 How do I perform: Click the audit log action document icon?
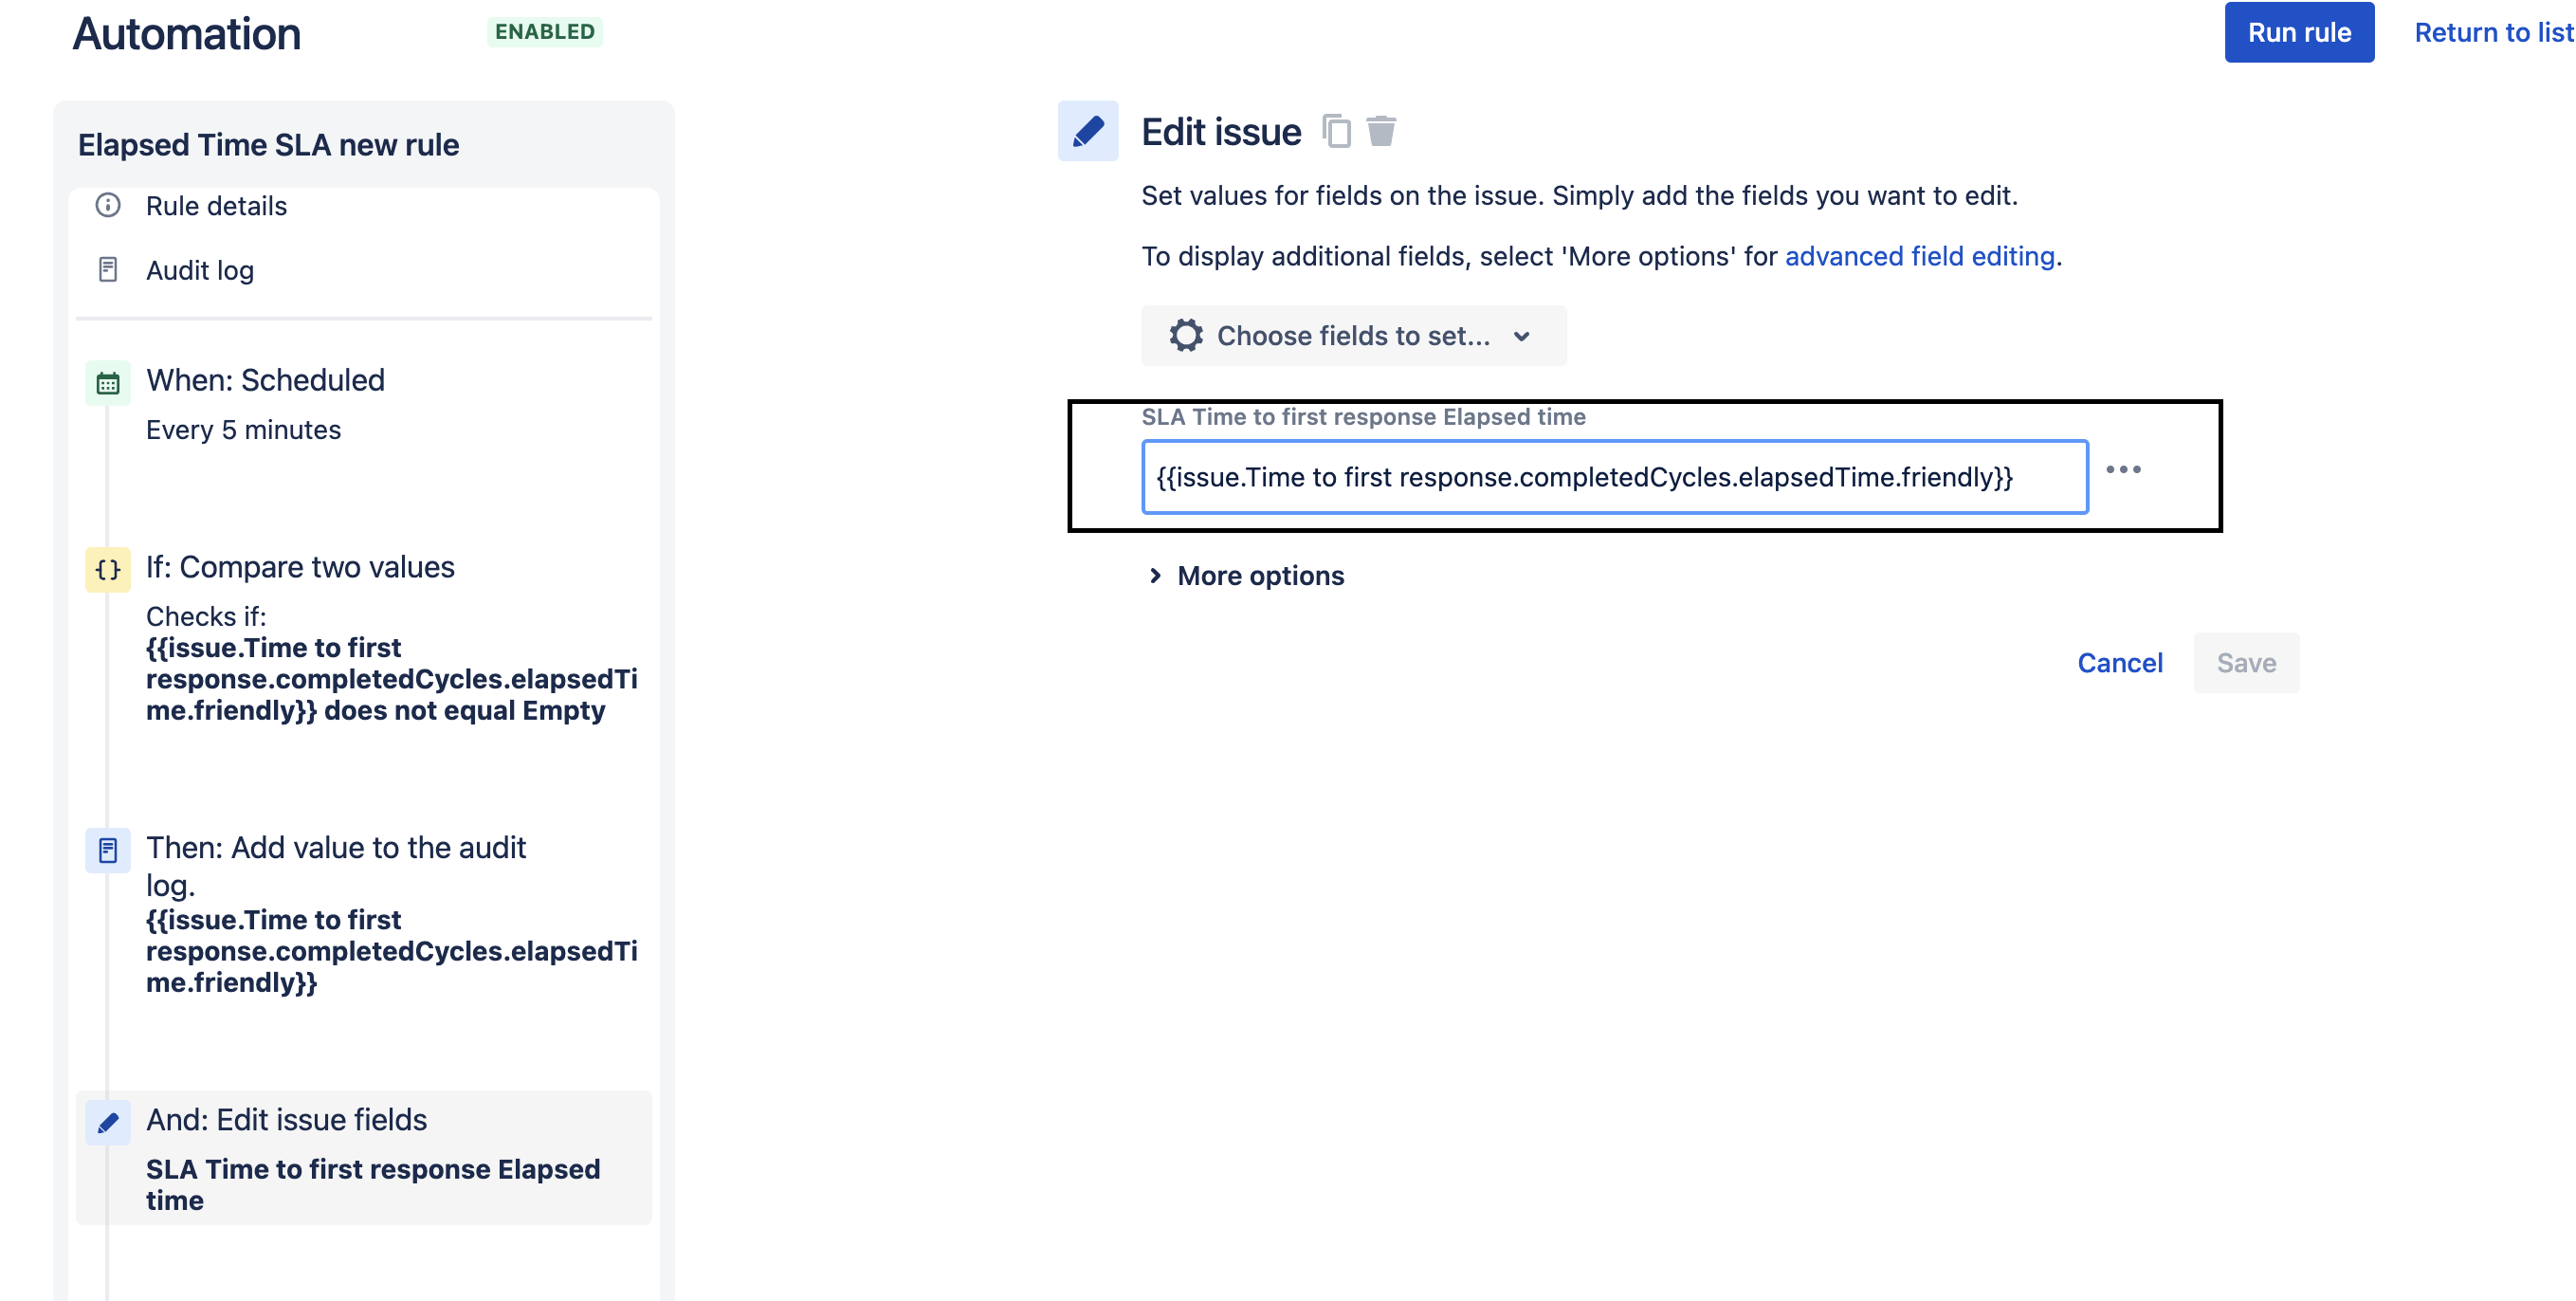pyautogui.click(x=108, y=850)
